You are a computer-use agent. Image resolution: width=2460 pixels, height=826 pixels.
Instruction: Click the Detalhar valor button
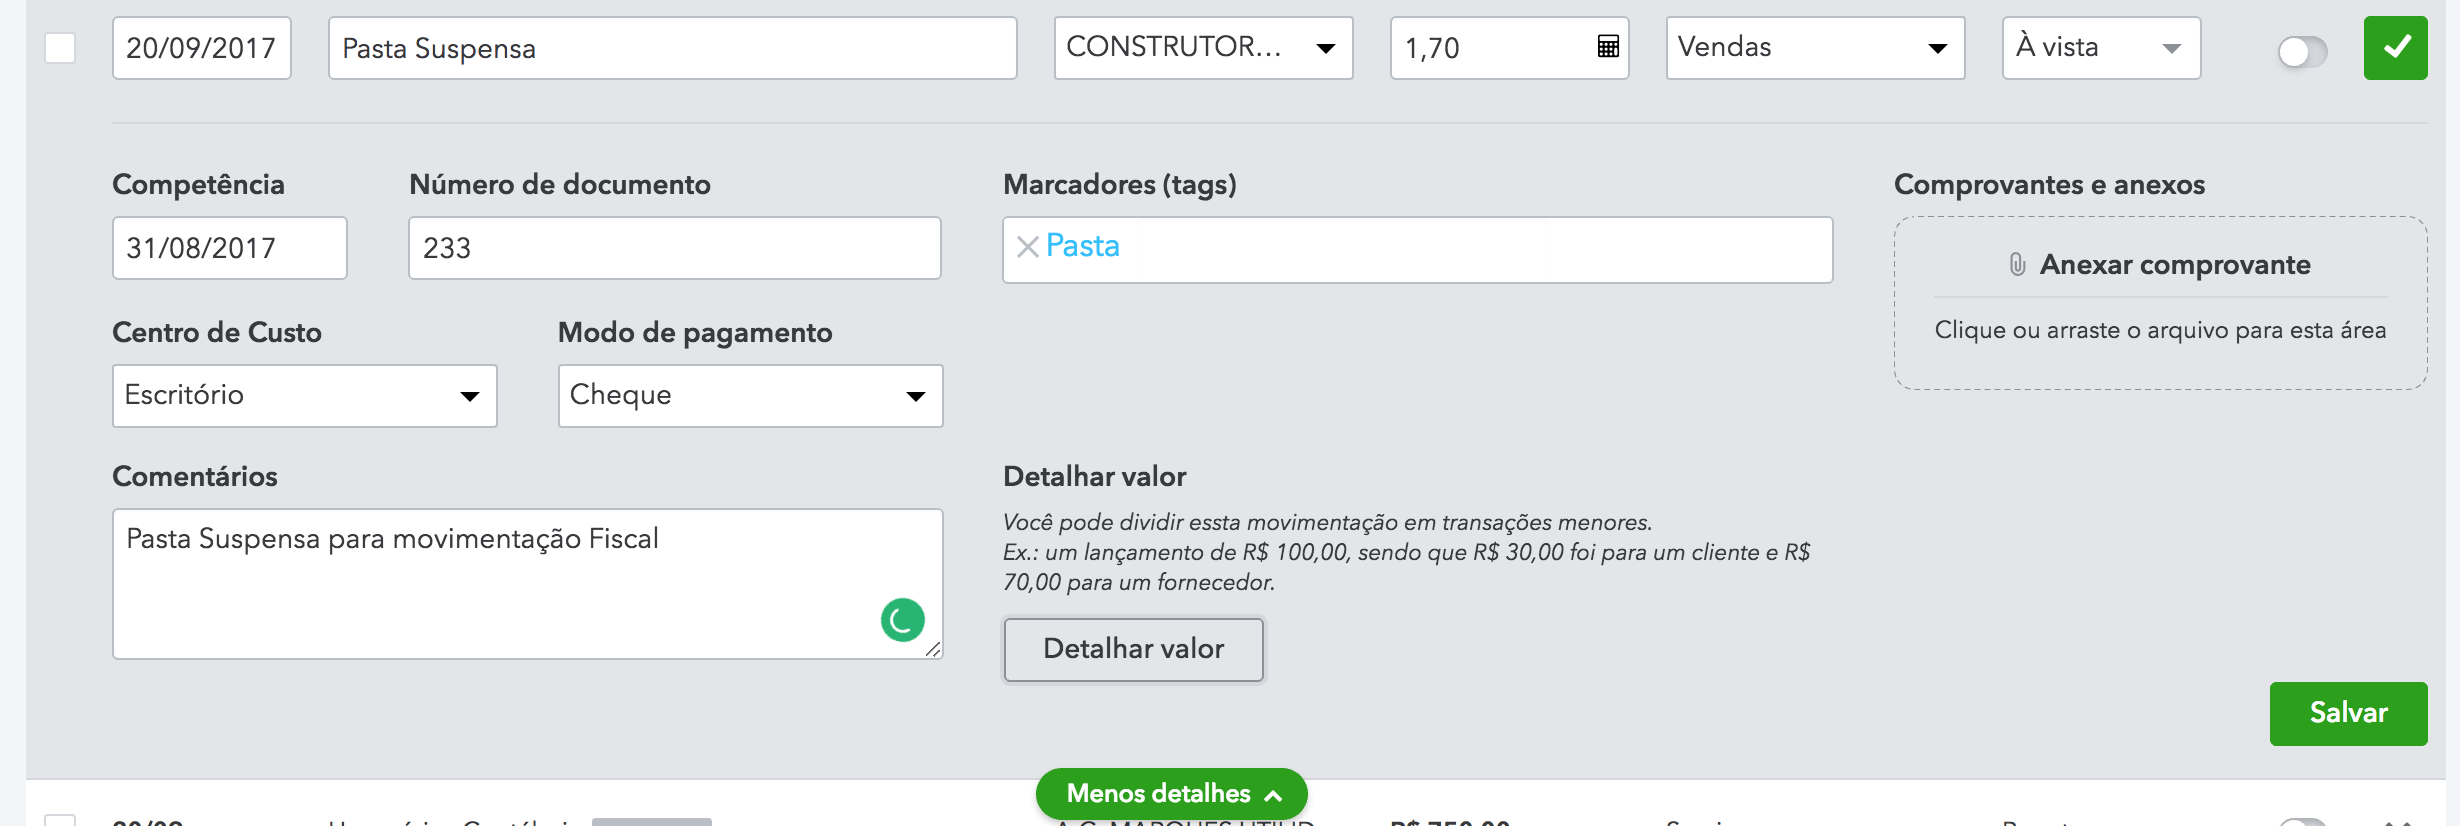click(x=1133, y=650)
